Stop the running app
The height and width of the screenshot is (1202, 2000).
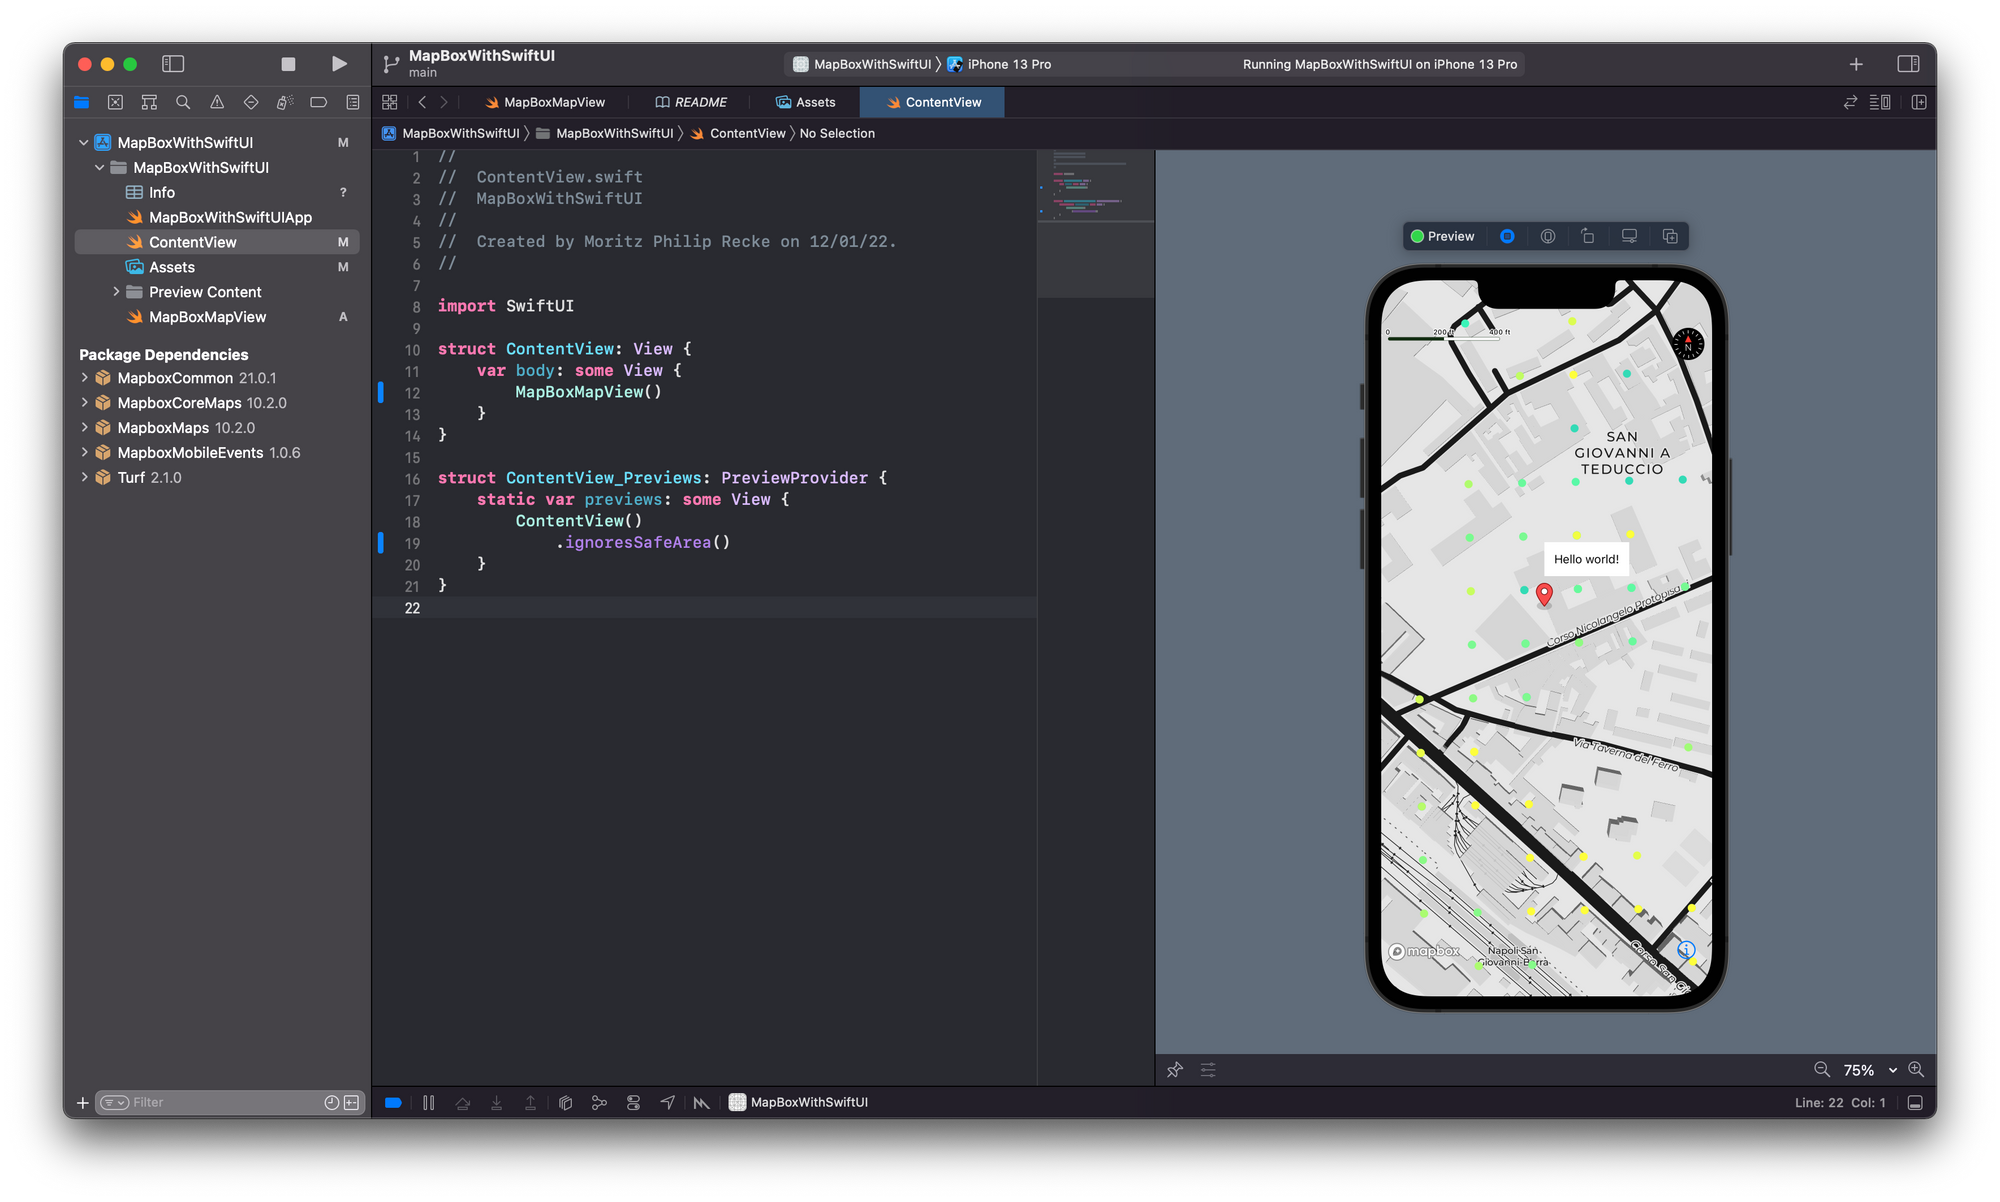(x=288, y=63)
